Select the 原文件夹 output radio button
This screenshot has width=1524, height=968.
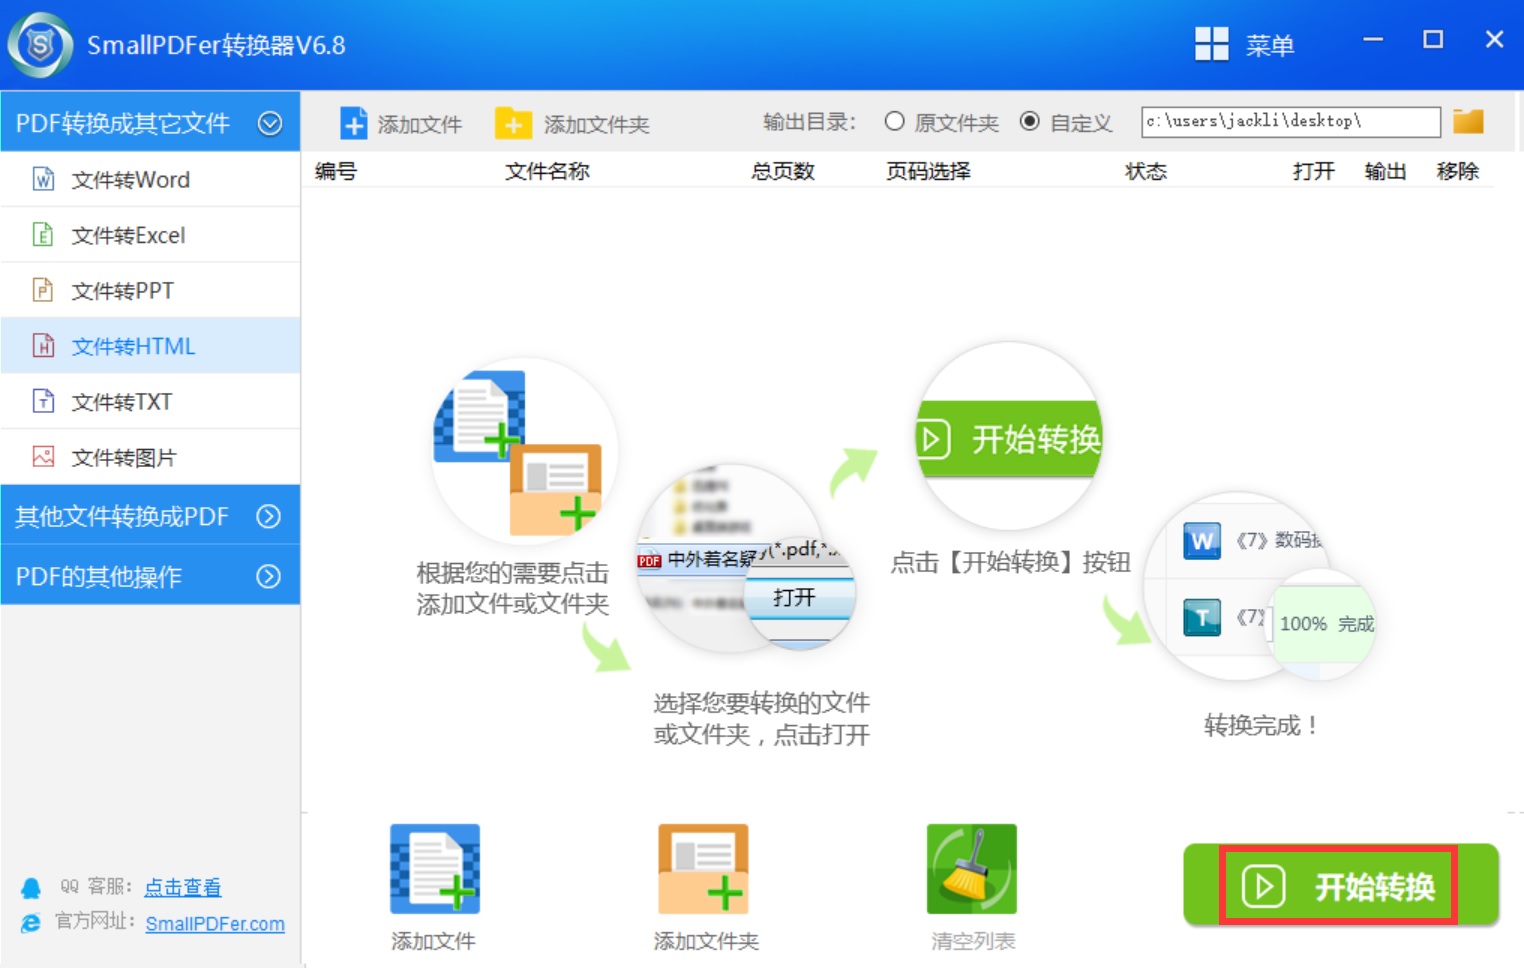coord(895,121)
